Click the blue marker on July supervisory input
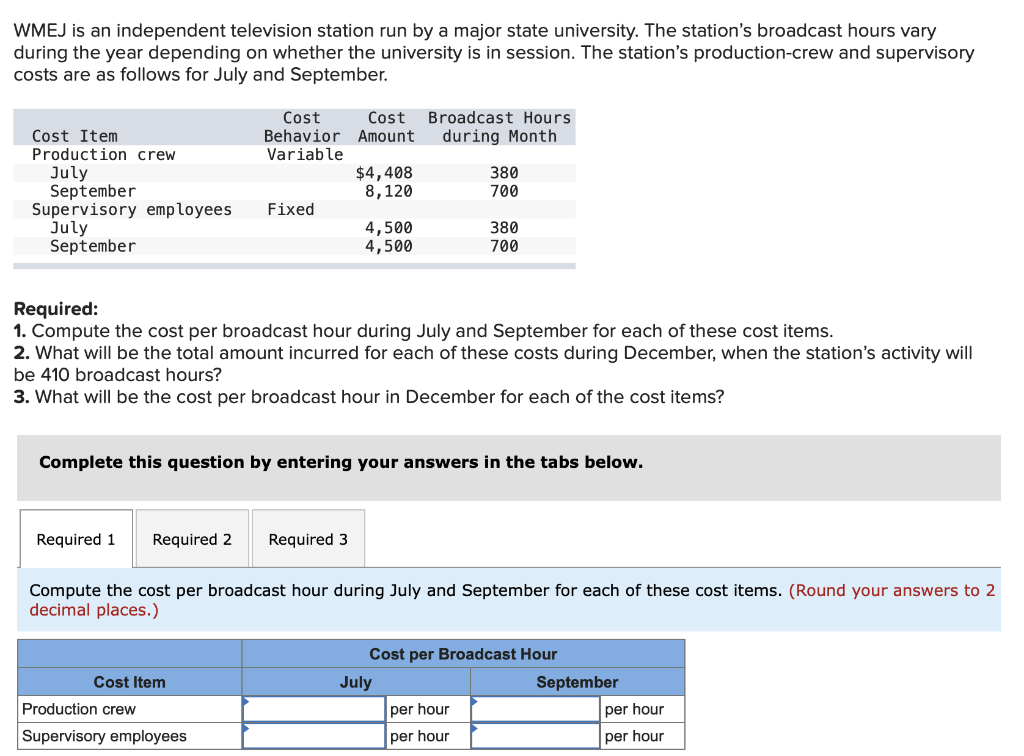This screenshot has width=1024, height=756. [244, 730]
